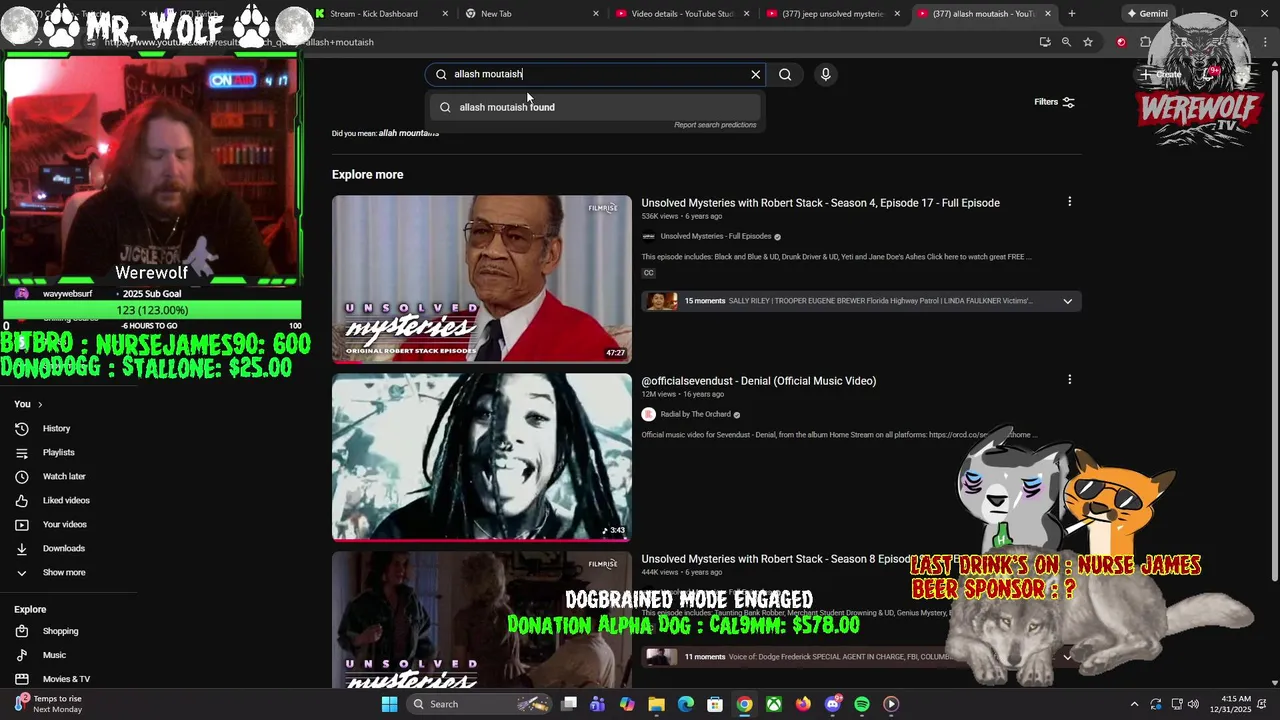Clear the YouTube search box with the X icon

[756, 74]
